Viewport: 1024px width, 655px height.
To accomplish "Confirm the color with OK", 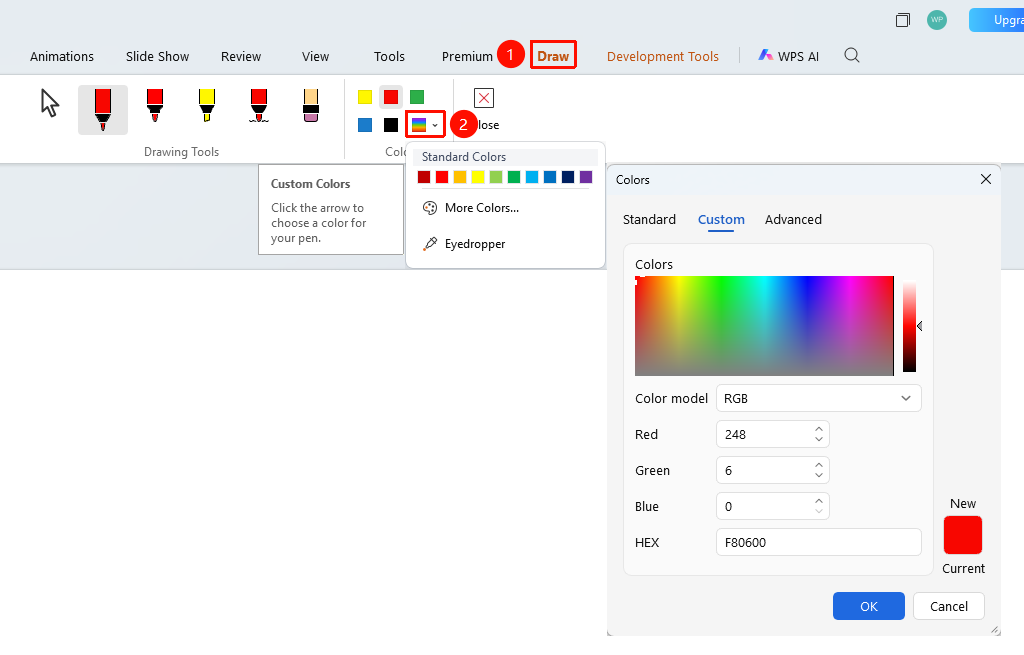I will [869, 606].
